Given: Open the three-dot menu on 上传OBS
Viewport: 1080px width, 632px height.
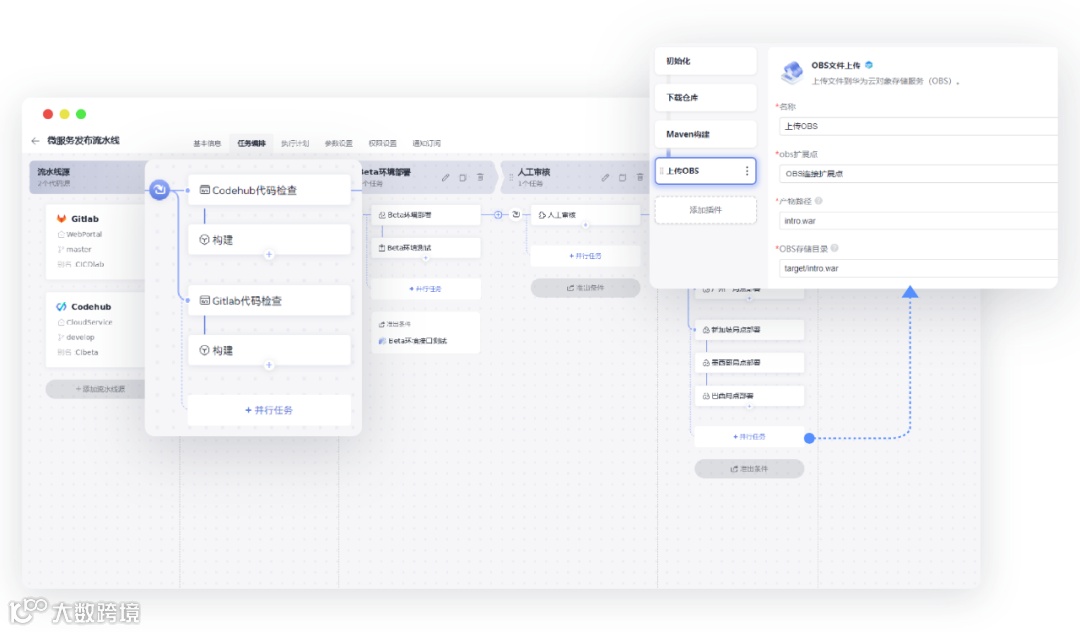Looking at the screenshot, I should [x=747, y=171].
